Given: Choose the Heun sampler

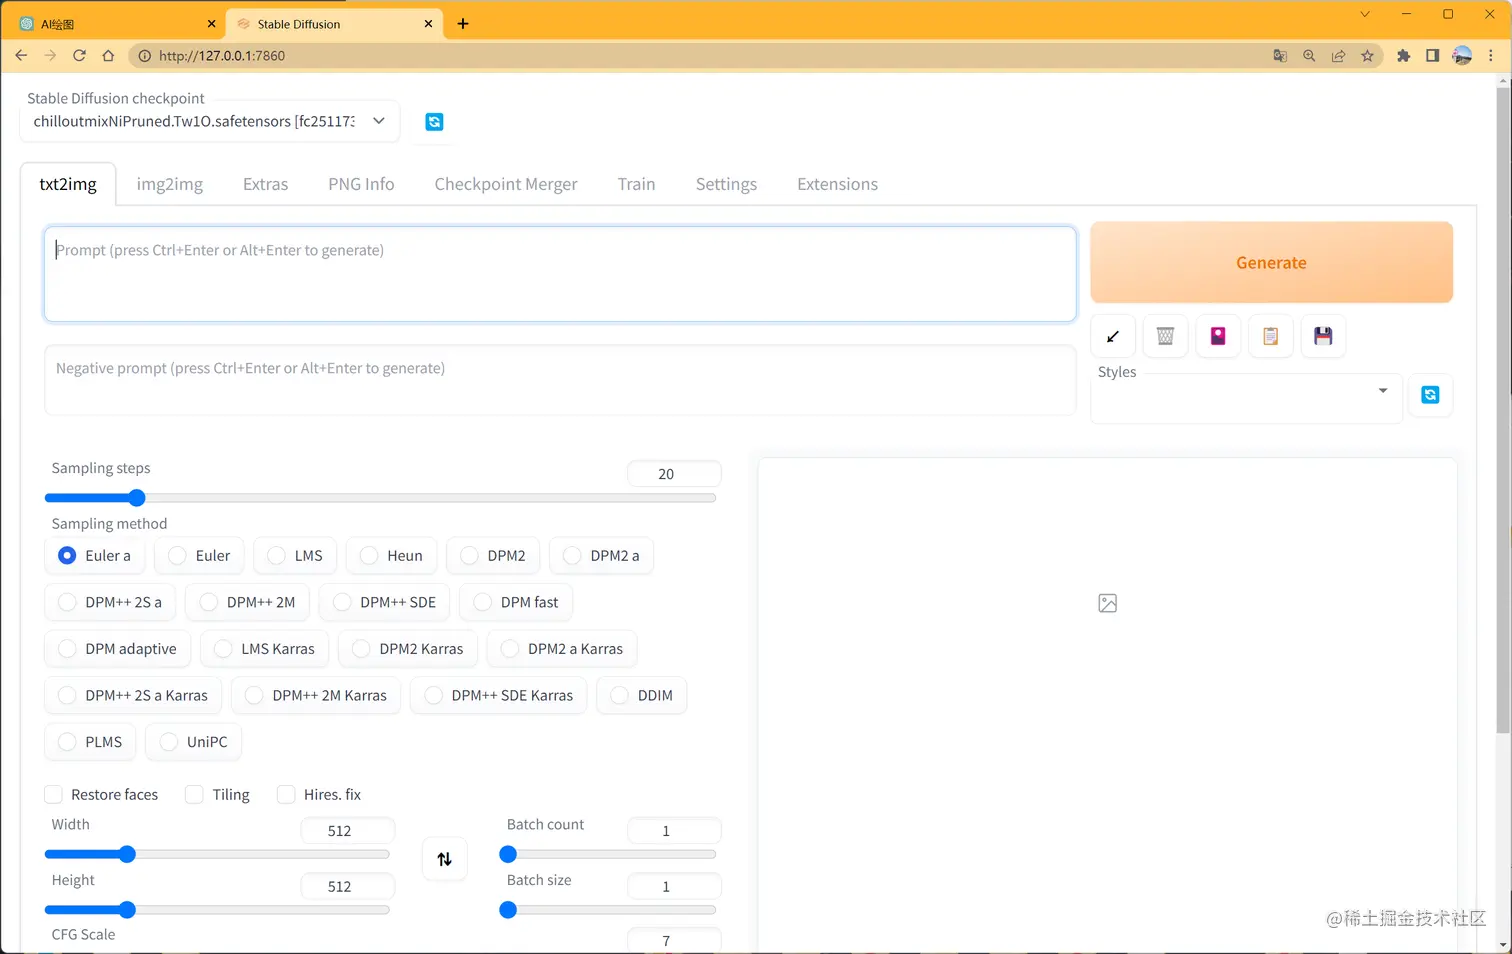Looking at the screenshot, I should point(392,556).
